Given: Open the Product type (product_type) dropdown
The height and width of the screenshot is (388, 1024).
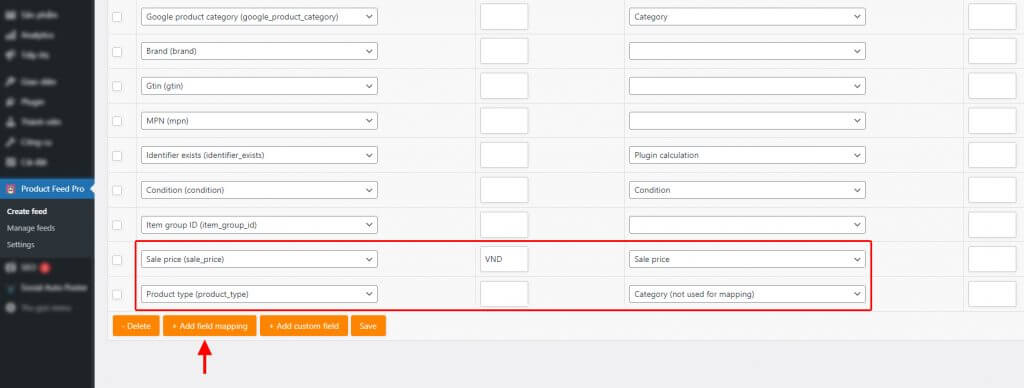Looking at the screenshot, I should 259,294.
